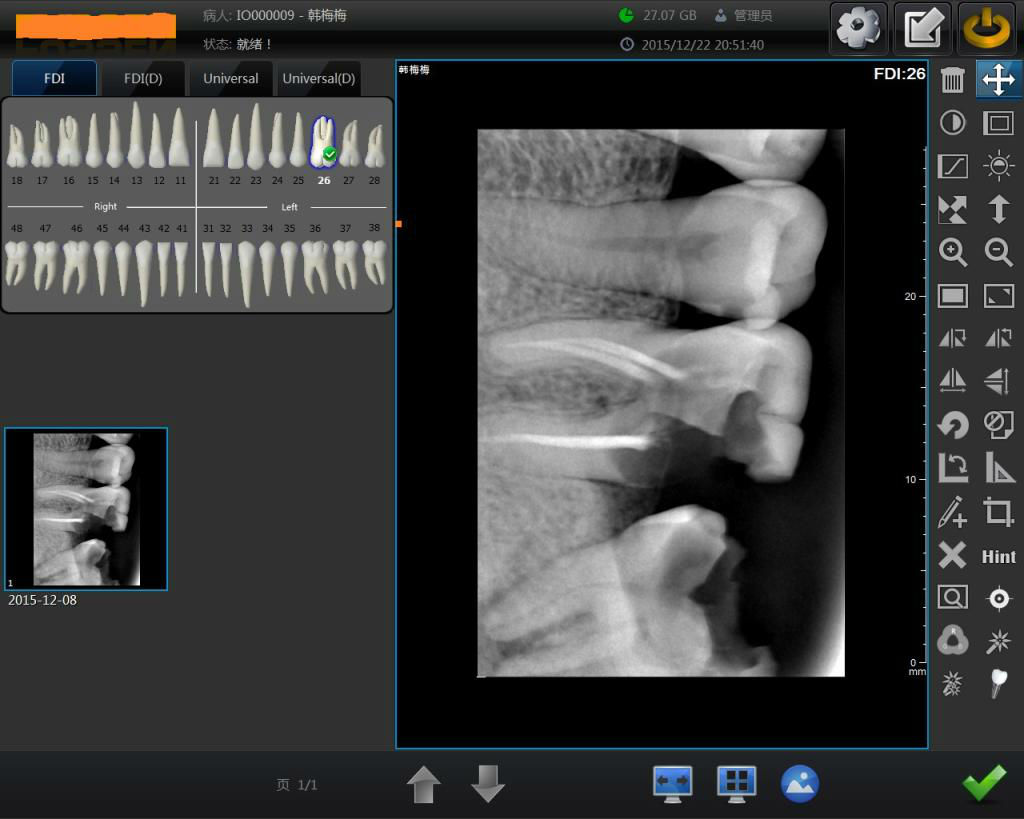Select lower tooth 36 in the chart

315,266
